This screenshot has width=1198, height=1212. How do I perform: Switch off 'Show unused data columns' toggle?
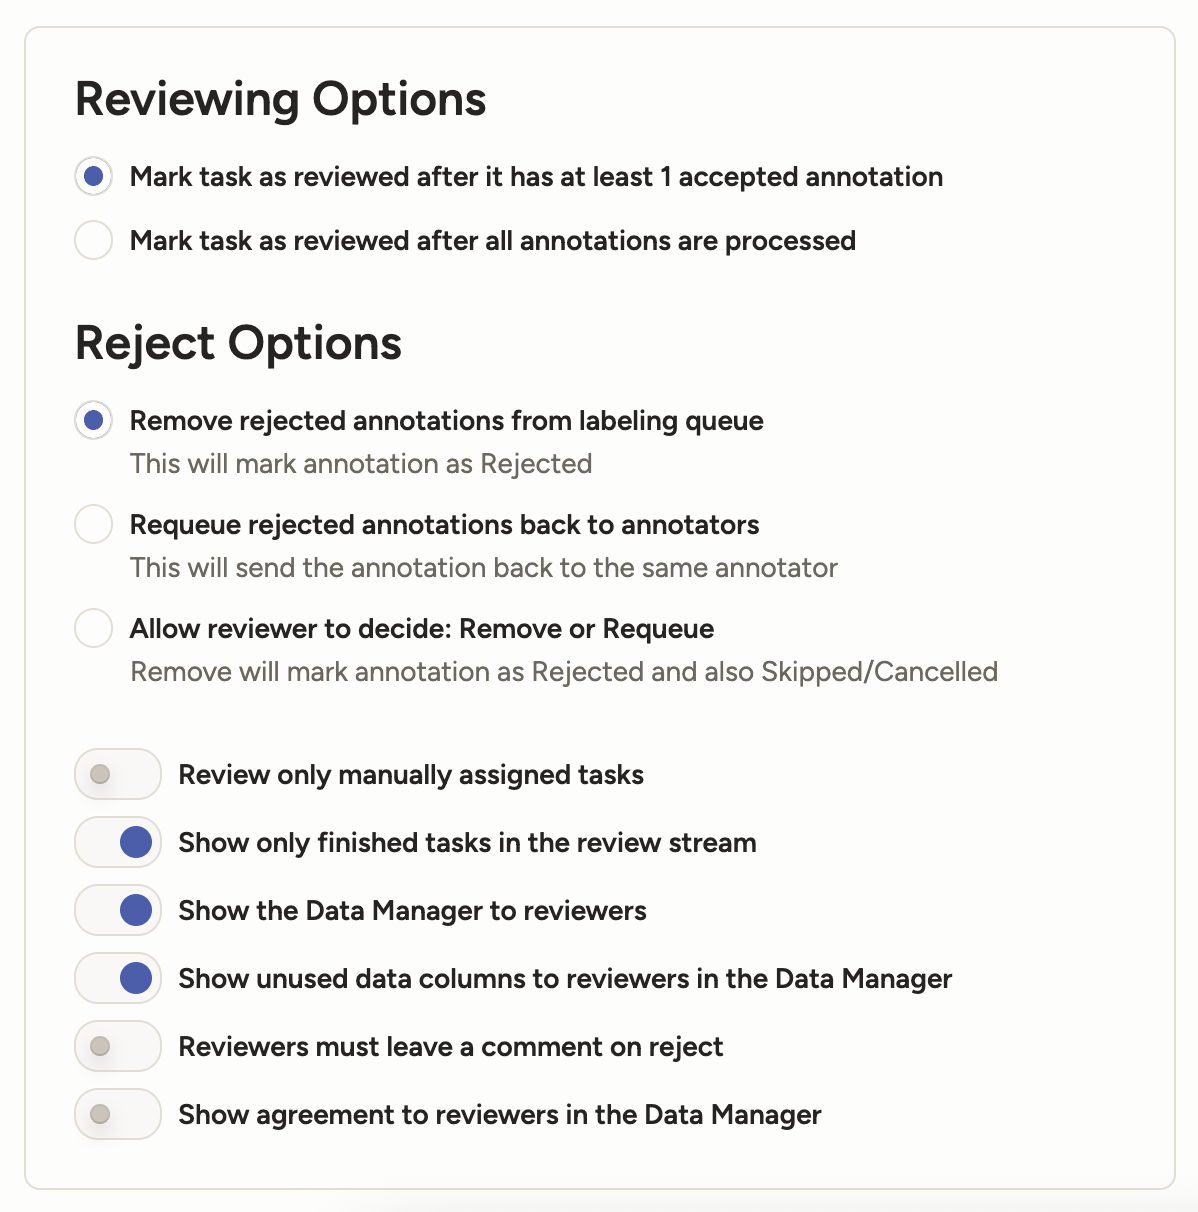(x=118, y=979)
